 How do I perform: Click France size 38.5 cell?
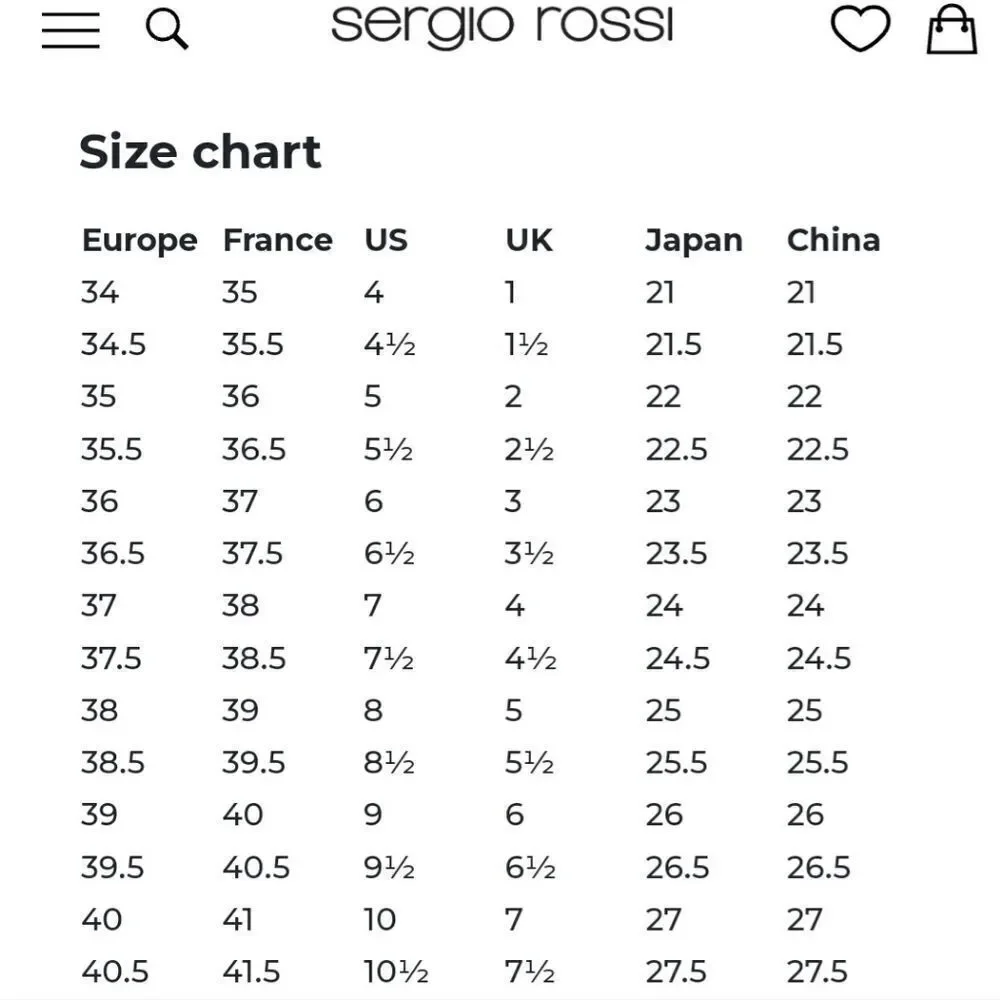254,658
